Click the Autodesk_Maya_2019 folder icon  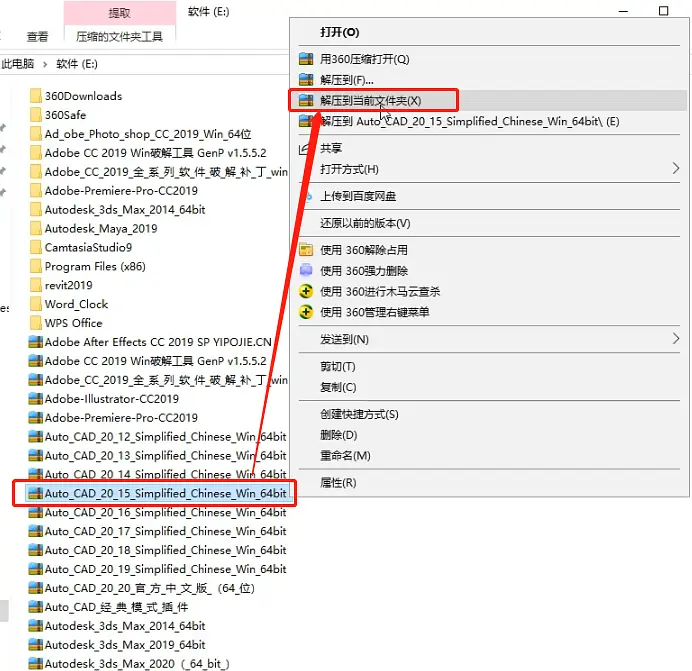pos(36,228)
